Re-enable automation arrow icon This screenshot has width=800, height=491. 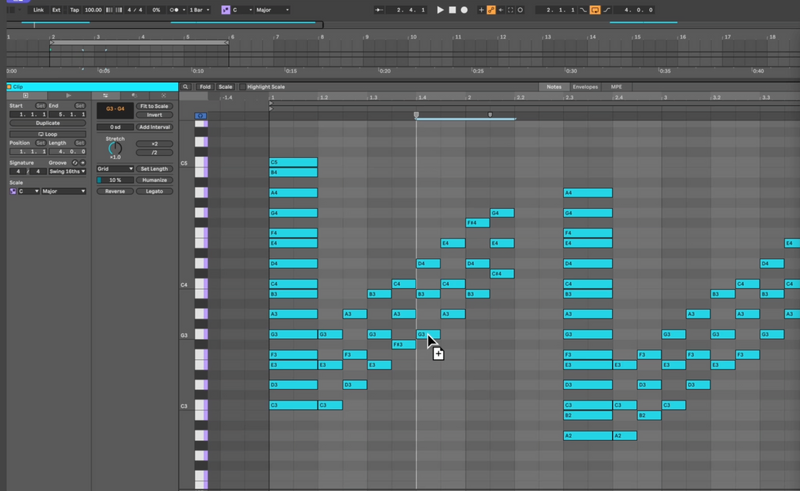[x=501, y=10]
